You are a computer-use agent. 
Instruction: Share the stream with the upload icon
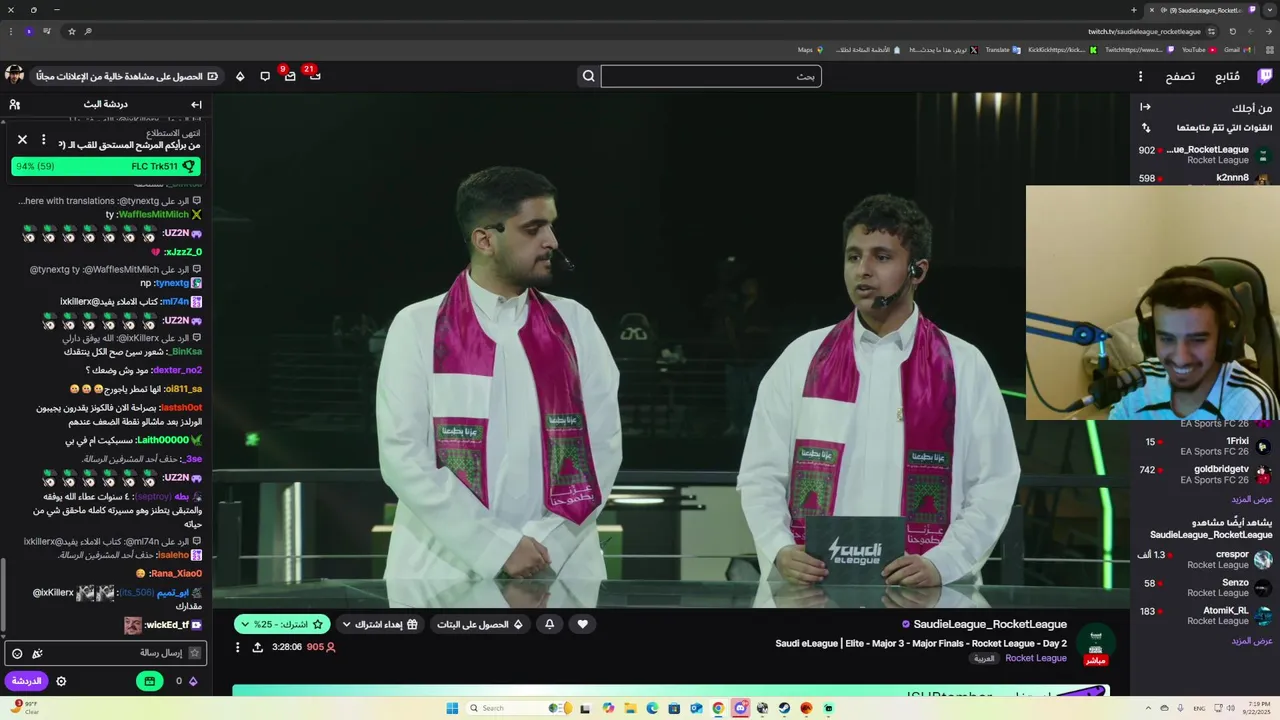tap(258, 647)
